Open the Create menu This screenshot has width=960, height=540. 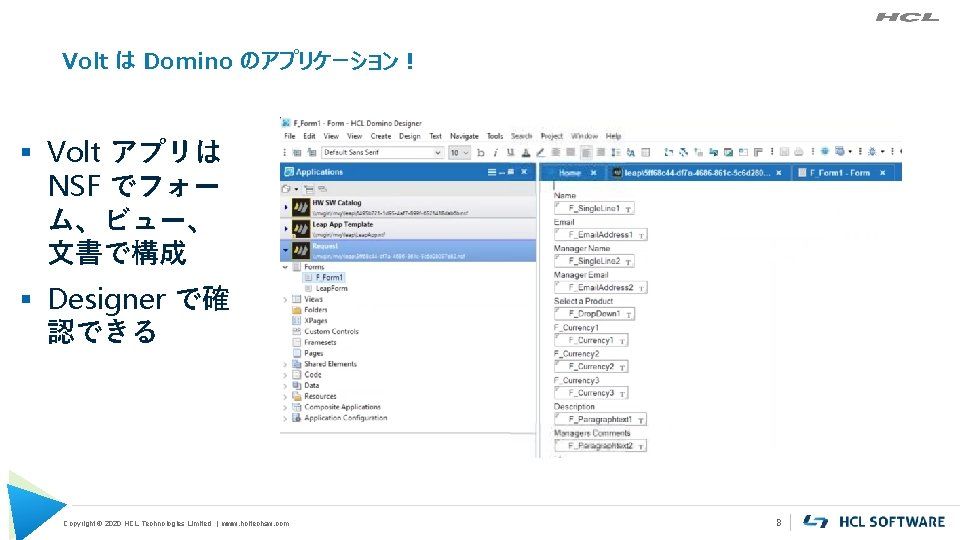(x=380, y=136)
